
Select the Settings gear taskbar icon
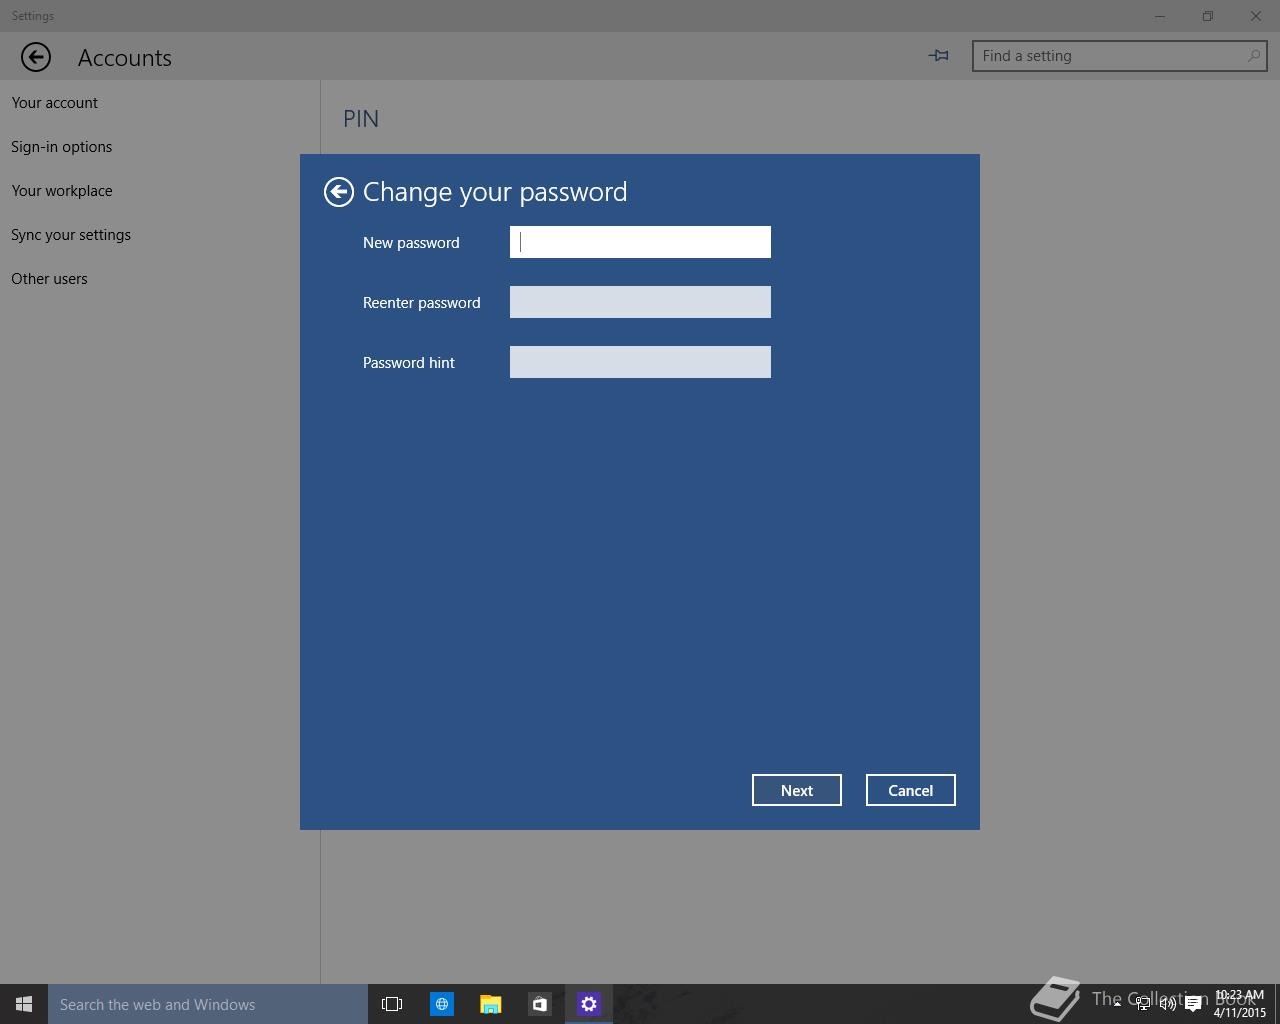click(x=588, y=1004)
